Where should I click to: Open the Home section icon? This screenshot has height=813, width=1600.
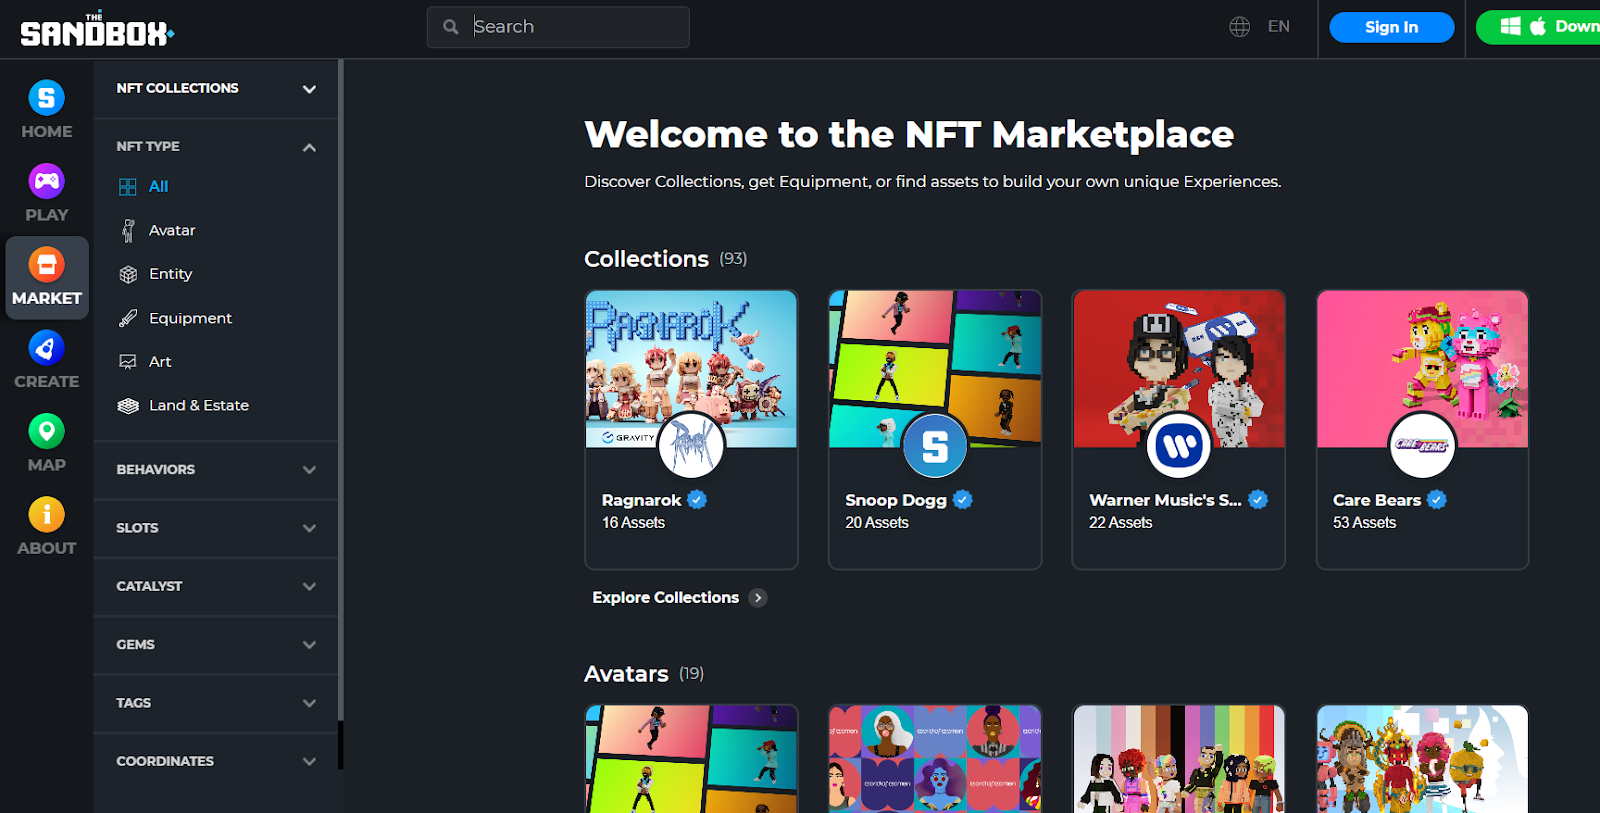pos(46,98)
